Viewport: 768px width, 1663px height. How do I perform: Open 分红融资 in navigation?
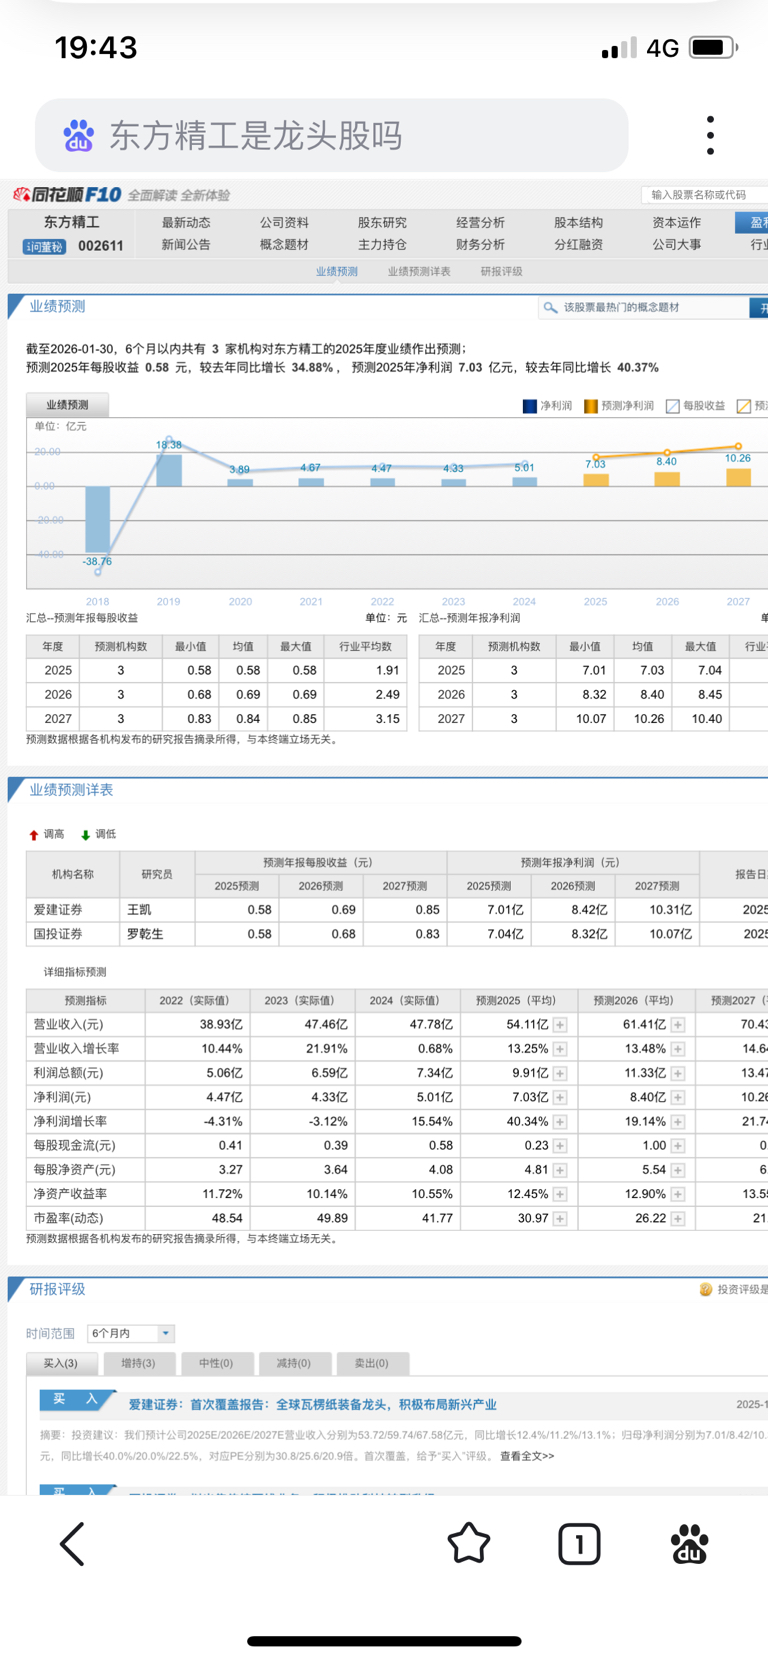pyautogui.click(x=578, y=245)
